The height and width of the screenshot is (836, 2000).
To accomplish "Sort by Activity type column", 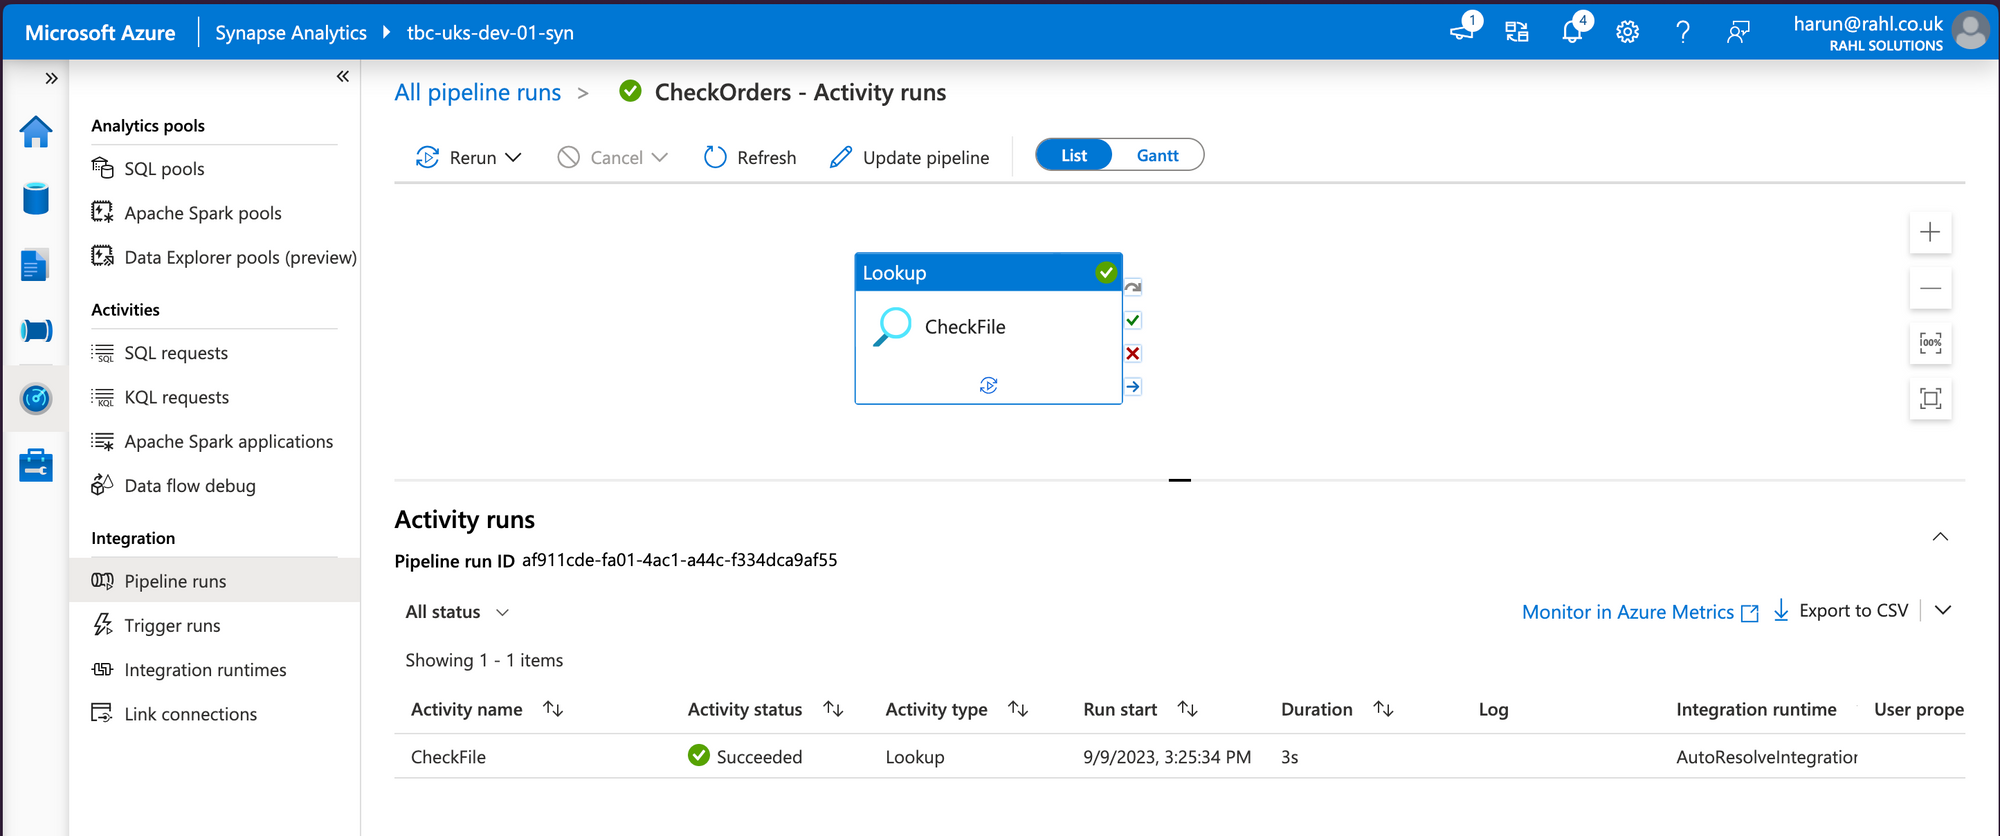I will tap(1018, 709).
